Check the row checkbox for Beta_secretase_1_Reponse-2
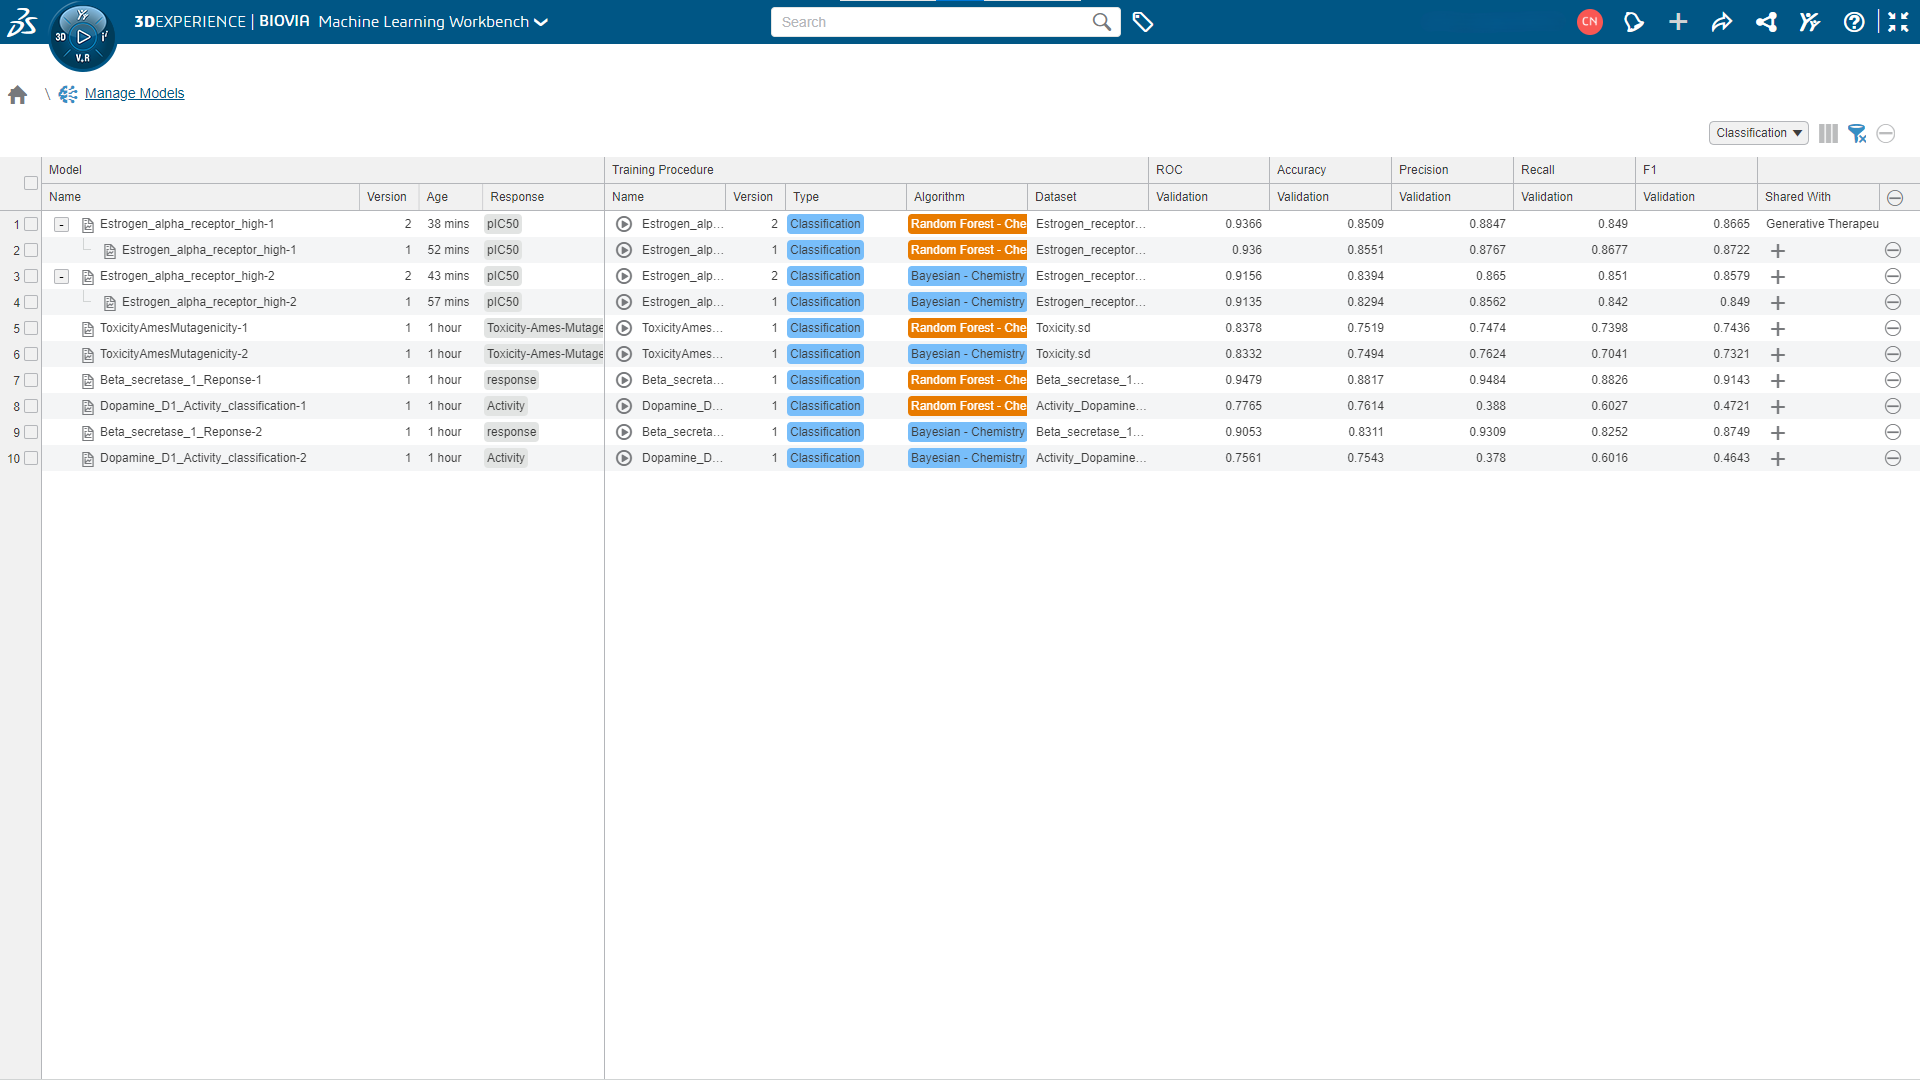Screen dimensions: 1920x1080 pos(31,432)
